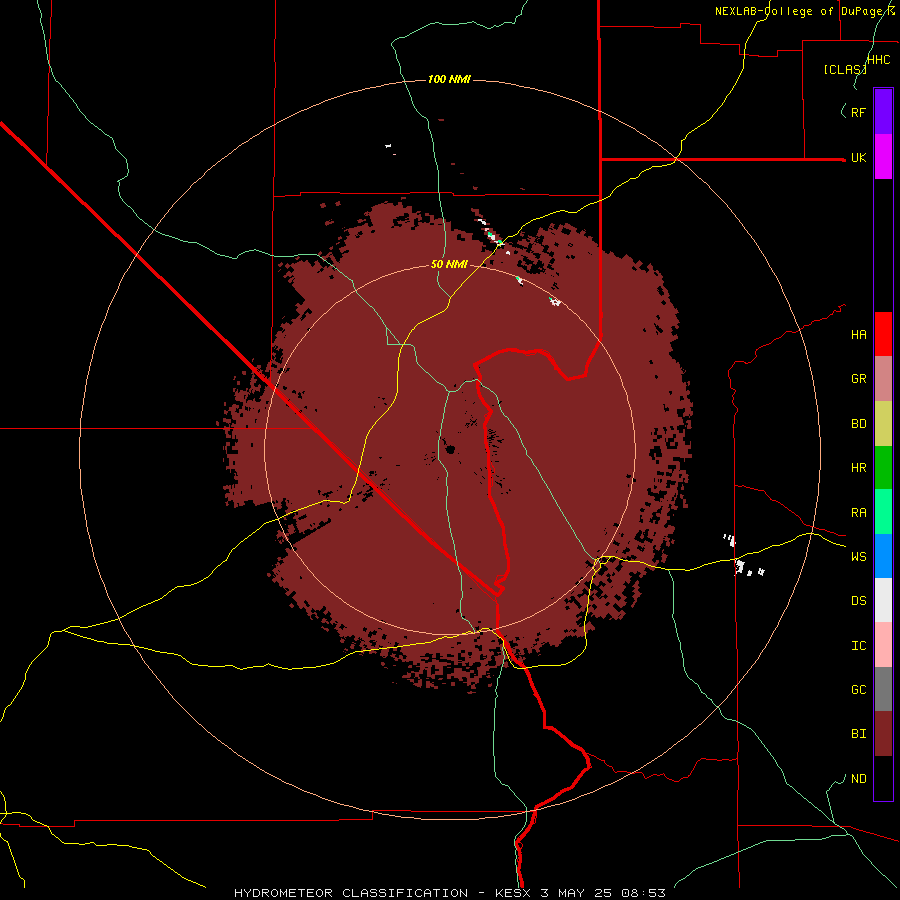Click the RA legend label
The height and width of the screenshot is (900, 900).
click(x=858, y=513)
